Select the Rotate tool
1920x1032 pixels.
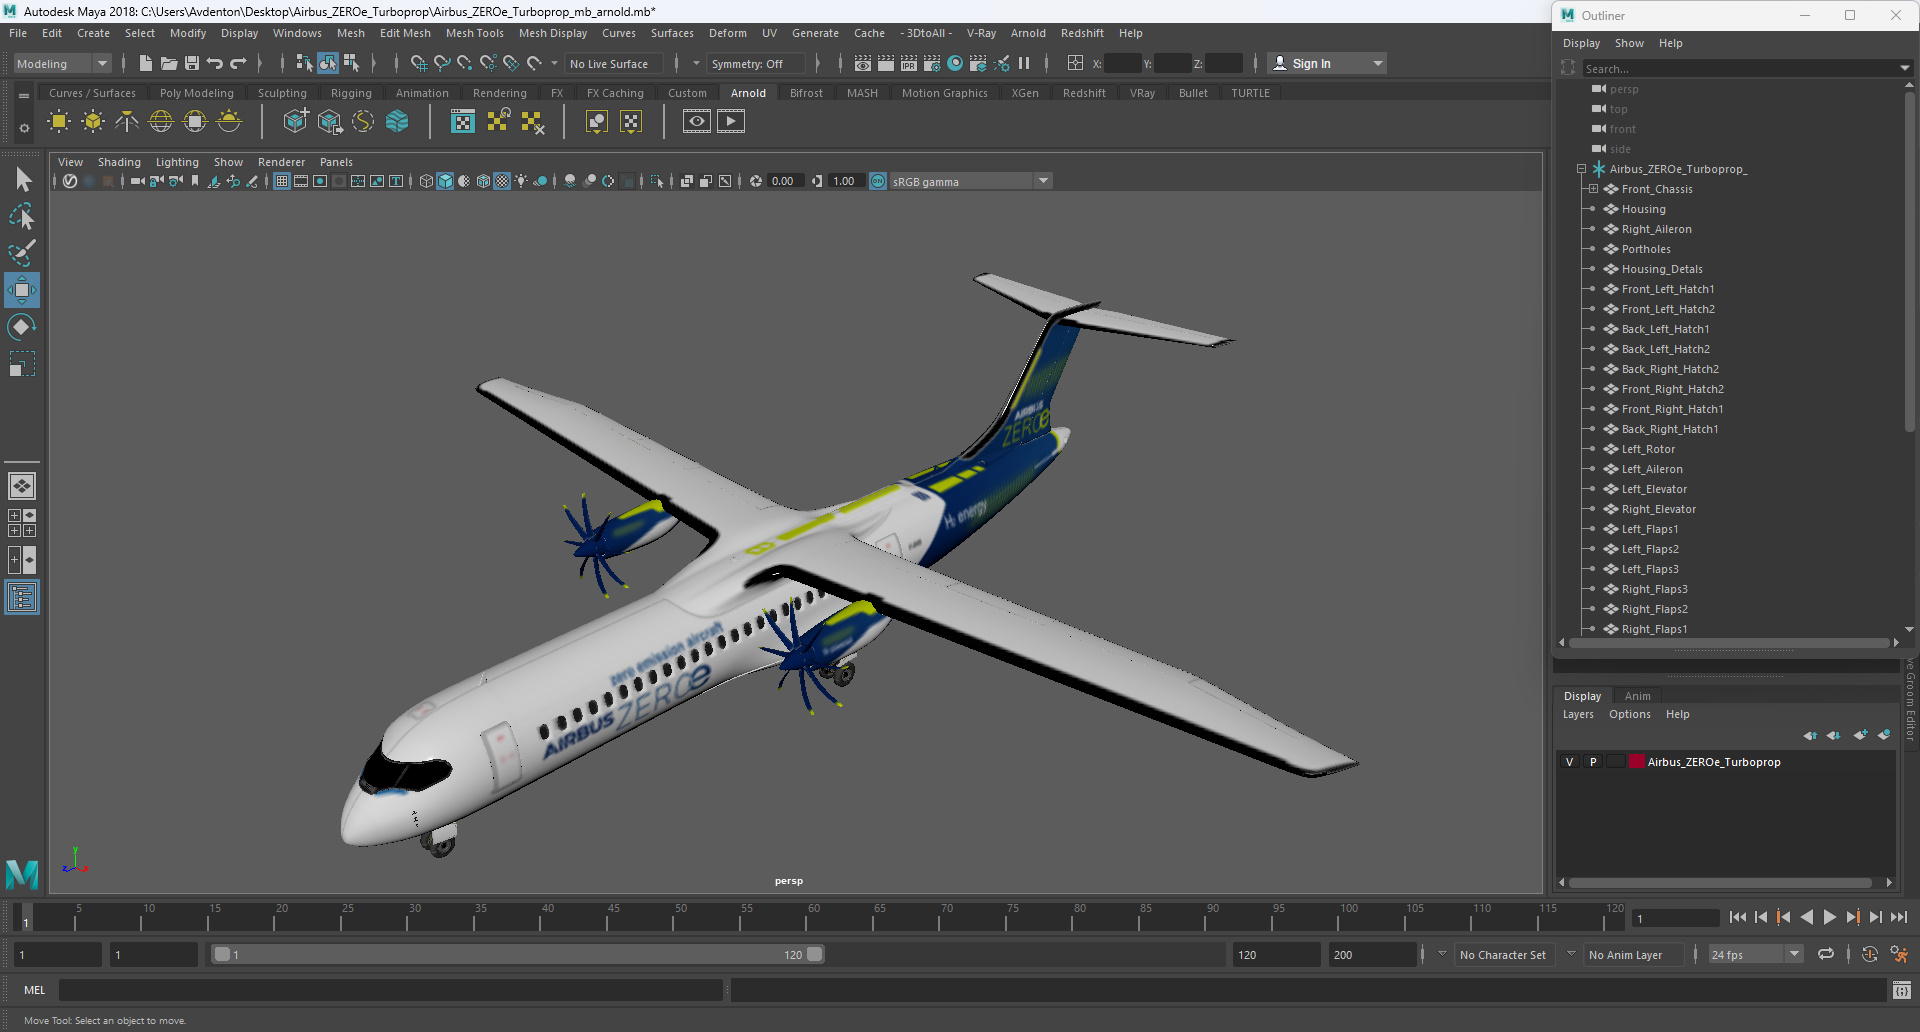pyautogui.click(x=22, y=327)
